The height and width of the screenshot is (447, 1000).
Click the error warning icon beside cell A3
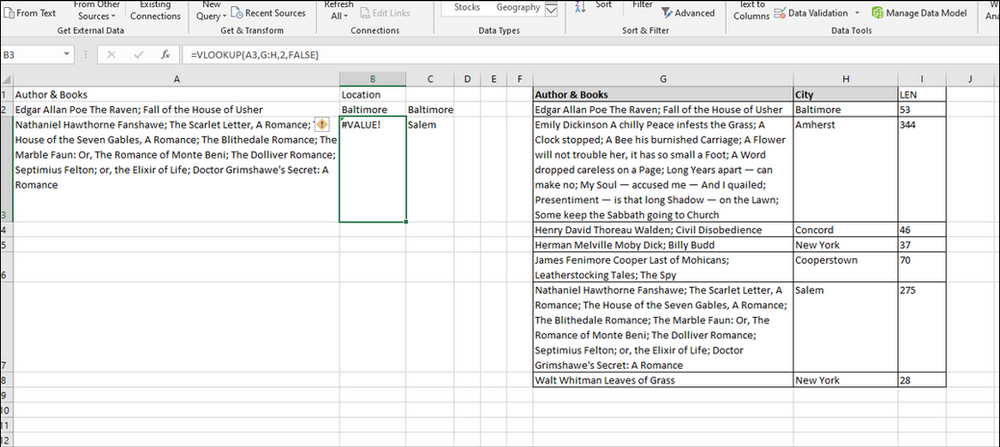[322, 124]
